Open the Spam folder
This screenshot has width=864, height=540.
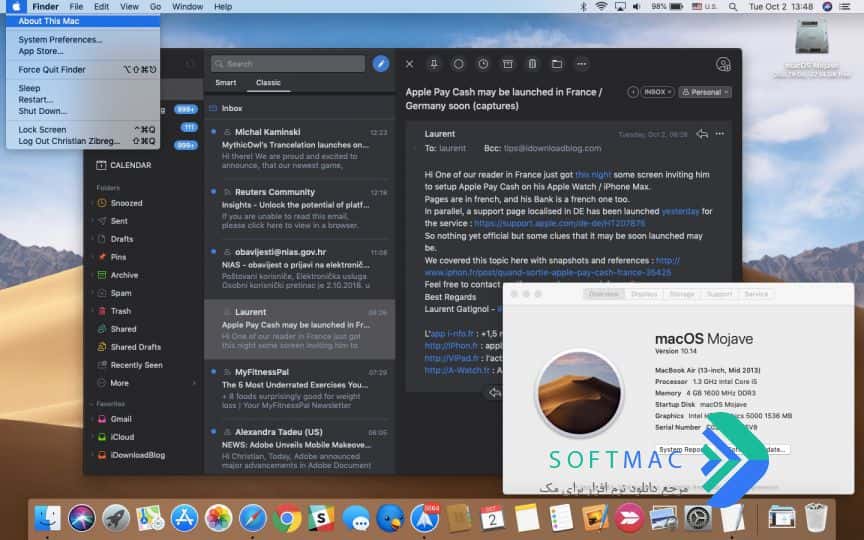click(x=115, y=293)
